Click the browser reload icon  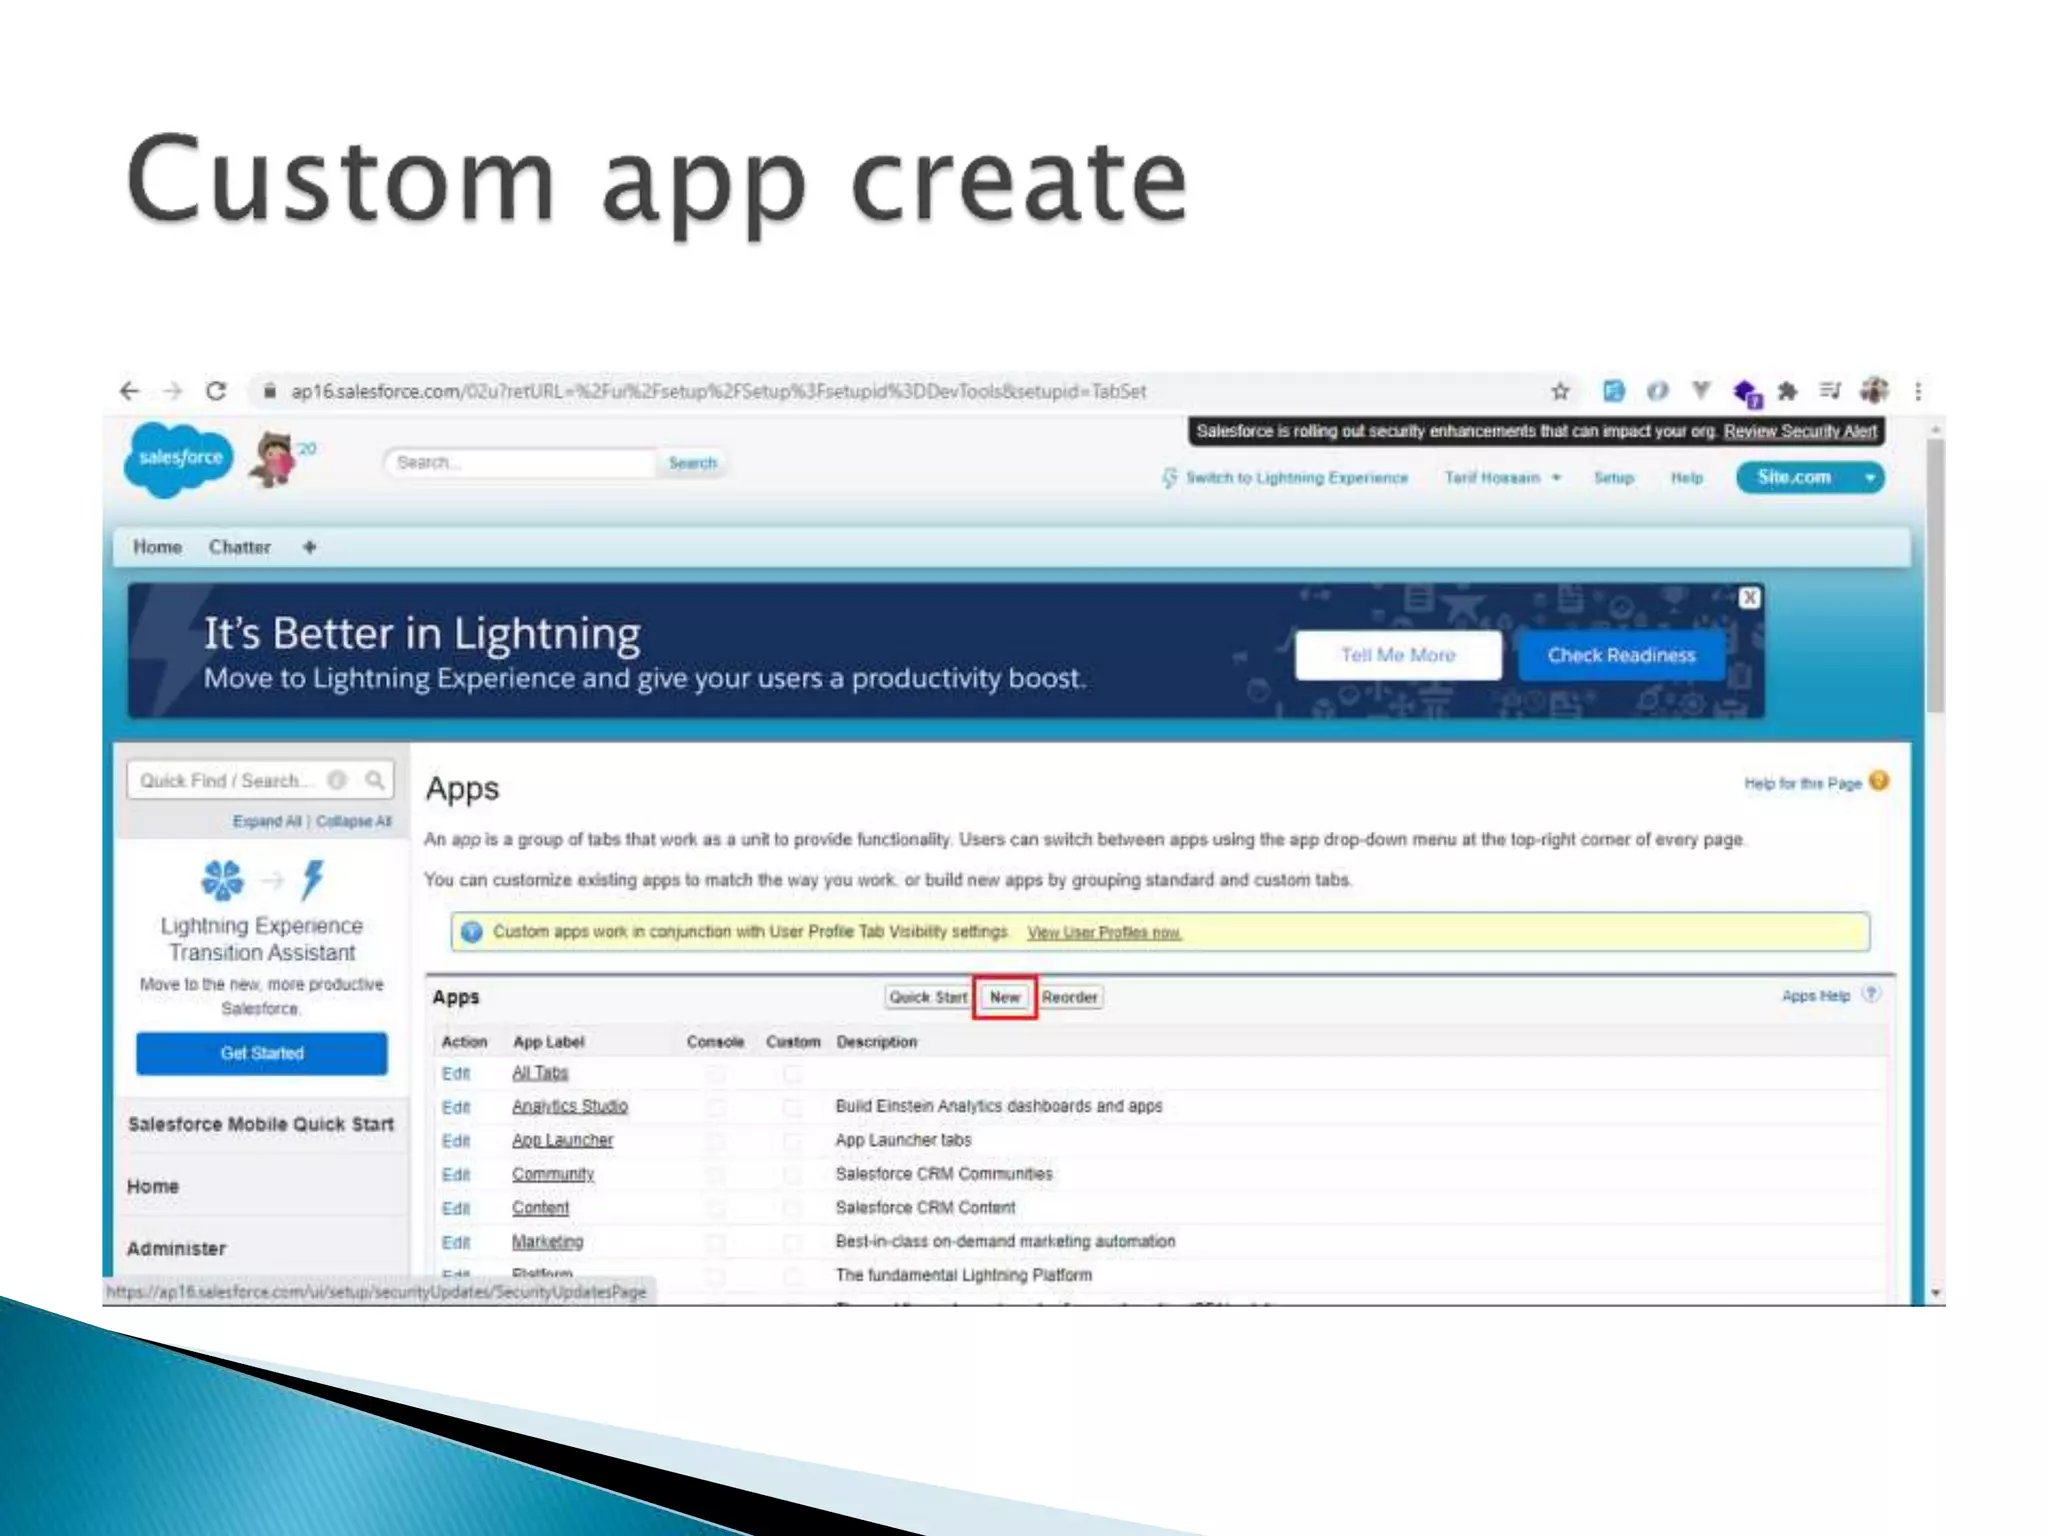[x=216, y=391]
